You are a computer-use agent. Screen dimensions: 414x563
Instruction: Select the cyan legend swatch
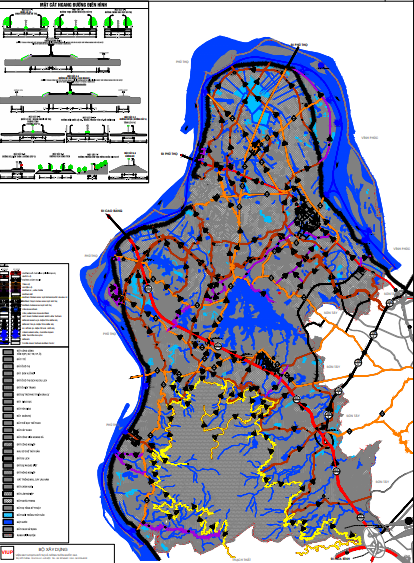(x=8, y=515)
